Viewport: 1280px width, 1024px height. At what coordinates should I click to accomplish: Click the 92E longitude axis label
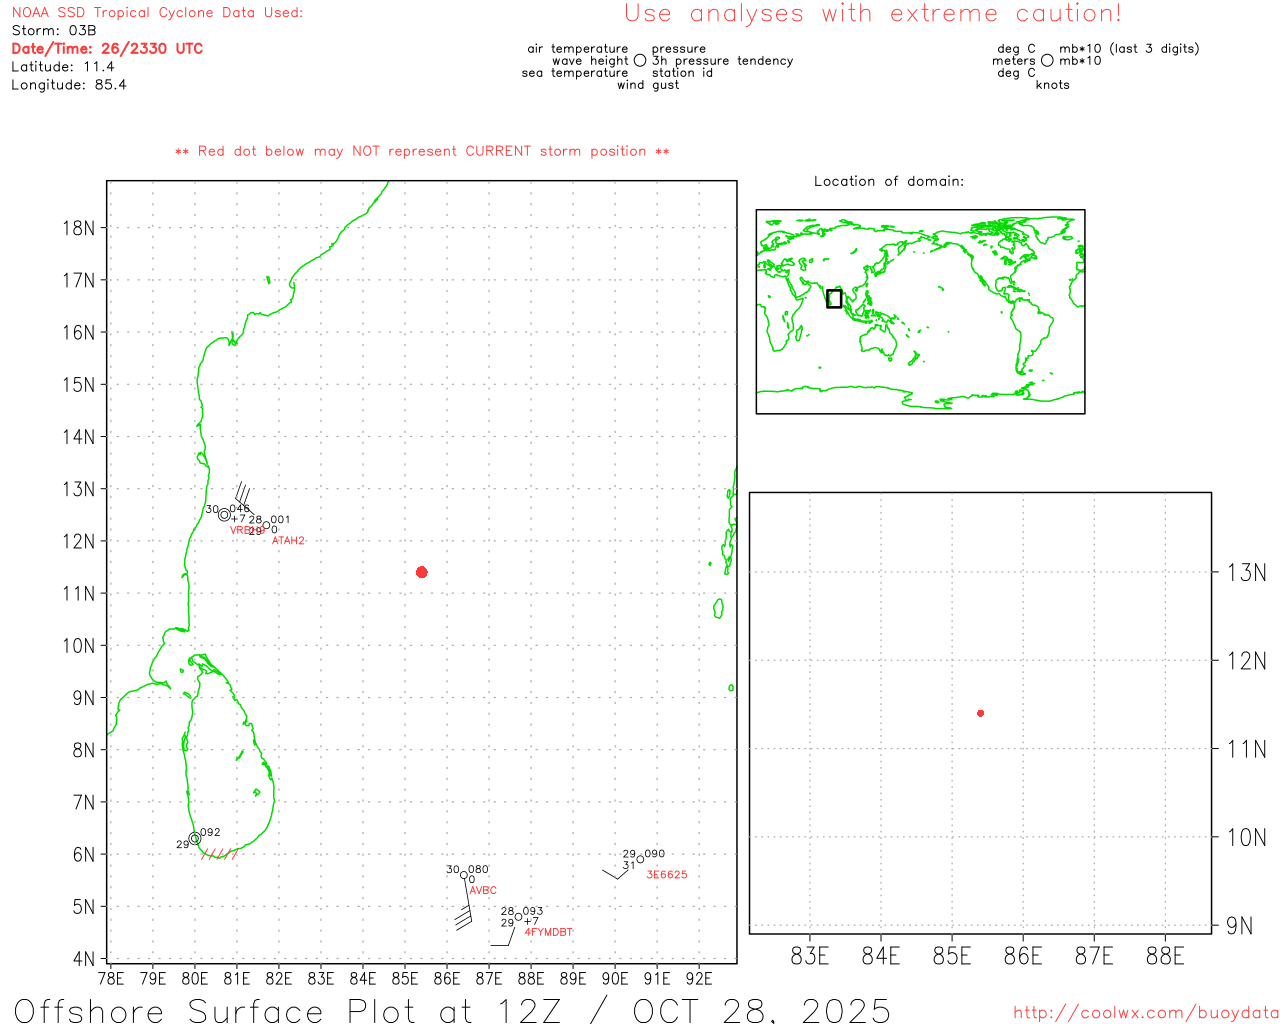[699, 978]
